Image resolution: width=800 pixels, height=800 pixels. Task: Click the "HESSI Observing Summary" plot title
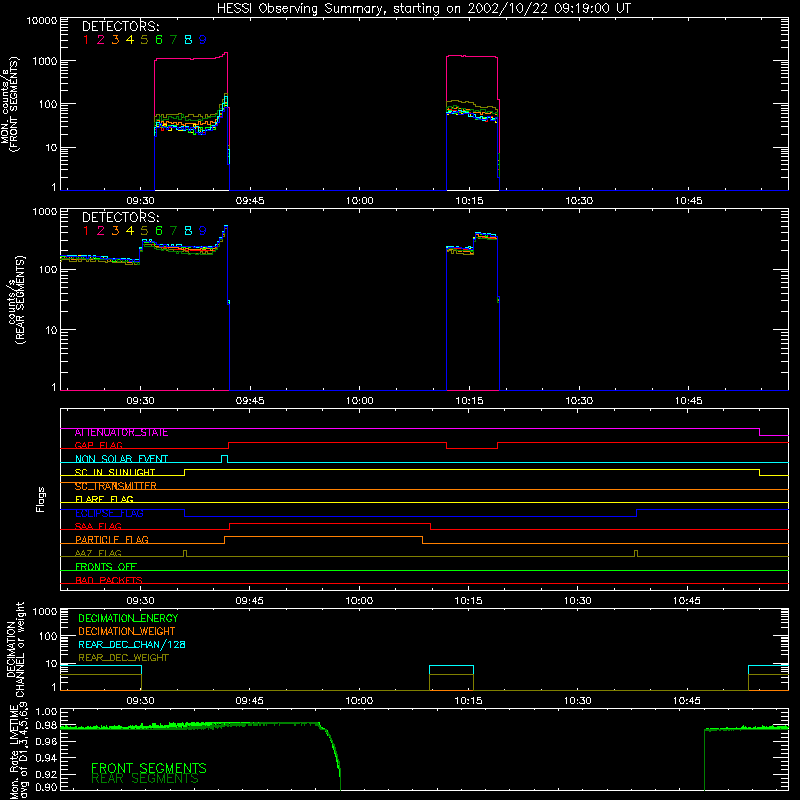423,9
